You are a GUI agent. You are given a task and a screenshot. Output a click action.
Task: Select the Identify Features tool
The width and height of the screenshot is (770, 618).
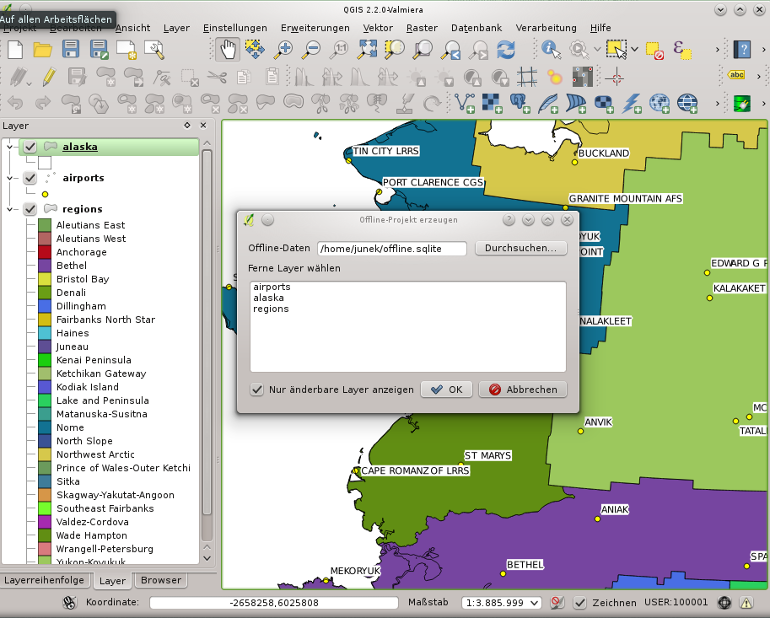pos(551,50)
